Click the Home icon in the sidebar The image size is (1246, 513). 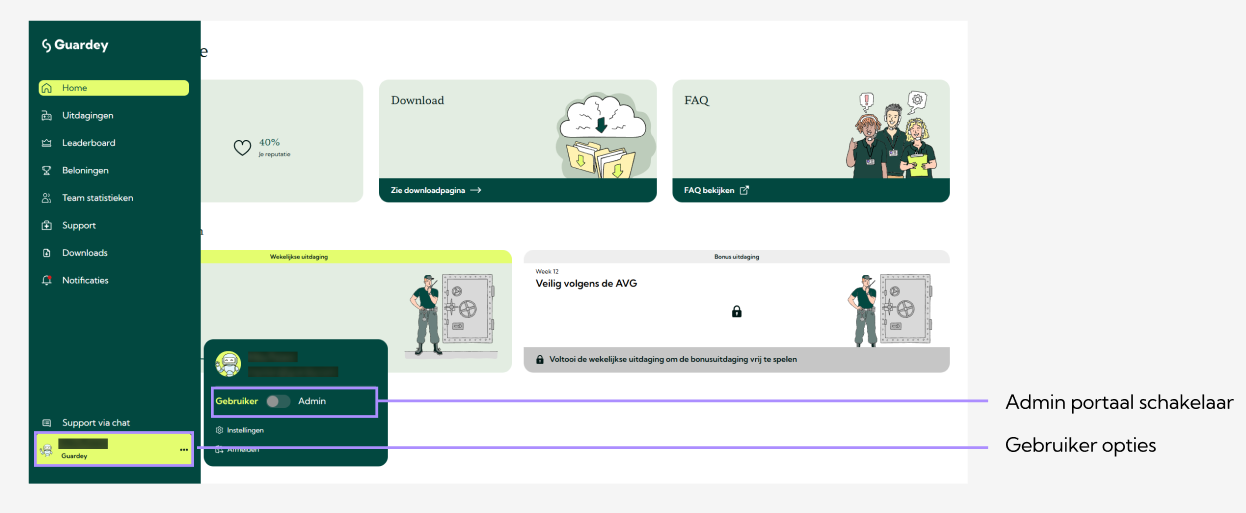click(47, 88)
